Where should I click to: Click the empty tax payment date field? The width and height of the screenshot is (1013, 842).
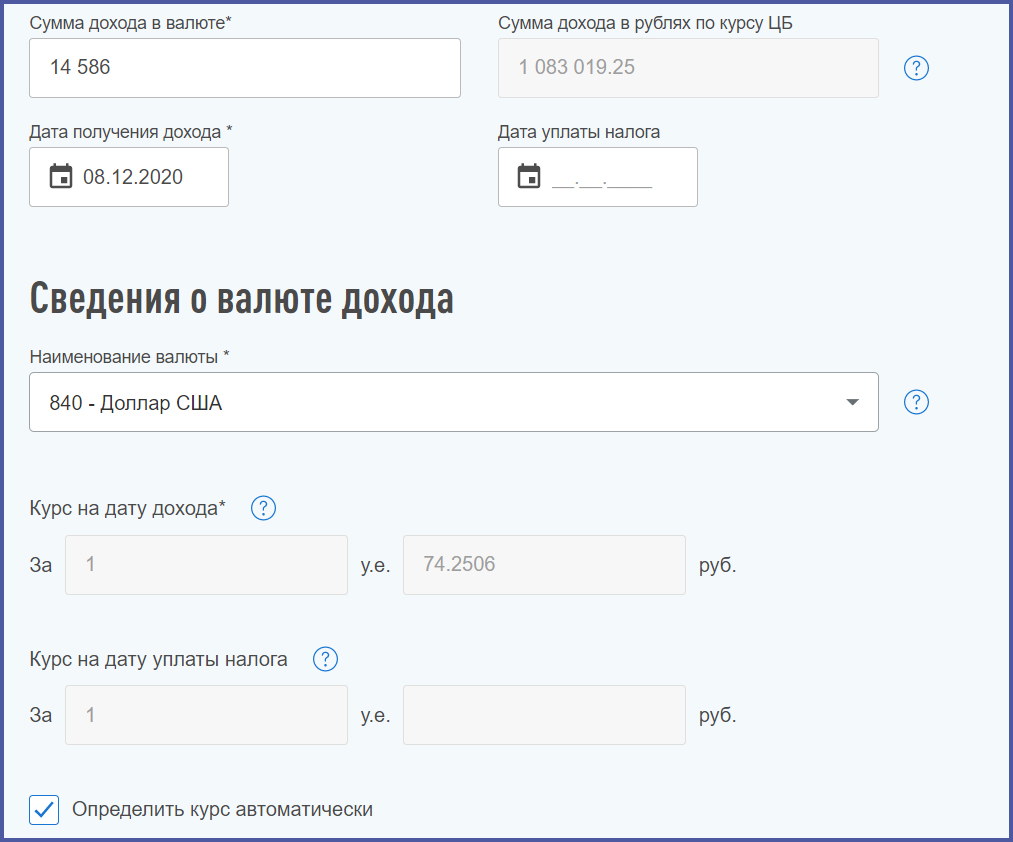(x=598, y=177)
